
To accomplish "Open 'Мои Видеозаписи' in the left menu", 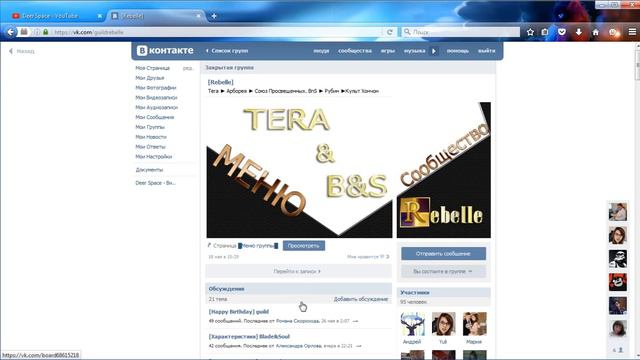I will click(156, 98).
